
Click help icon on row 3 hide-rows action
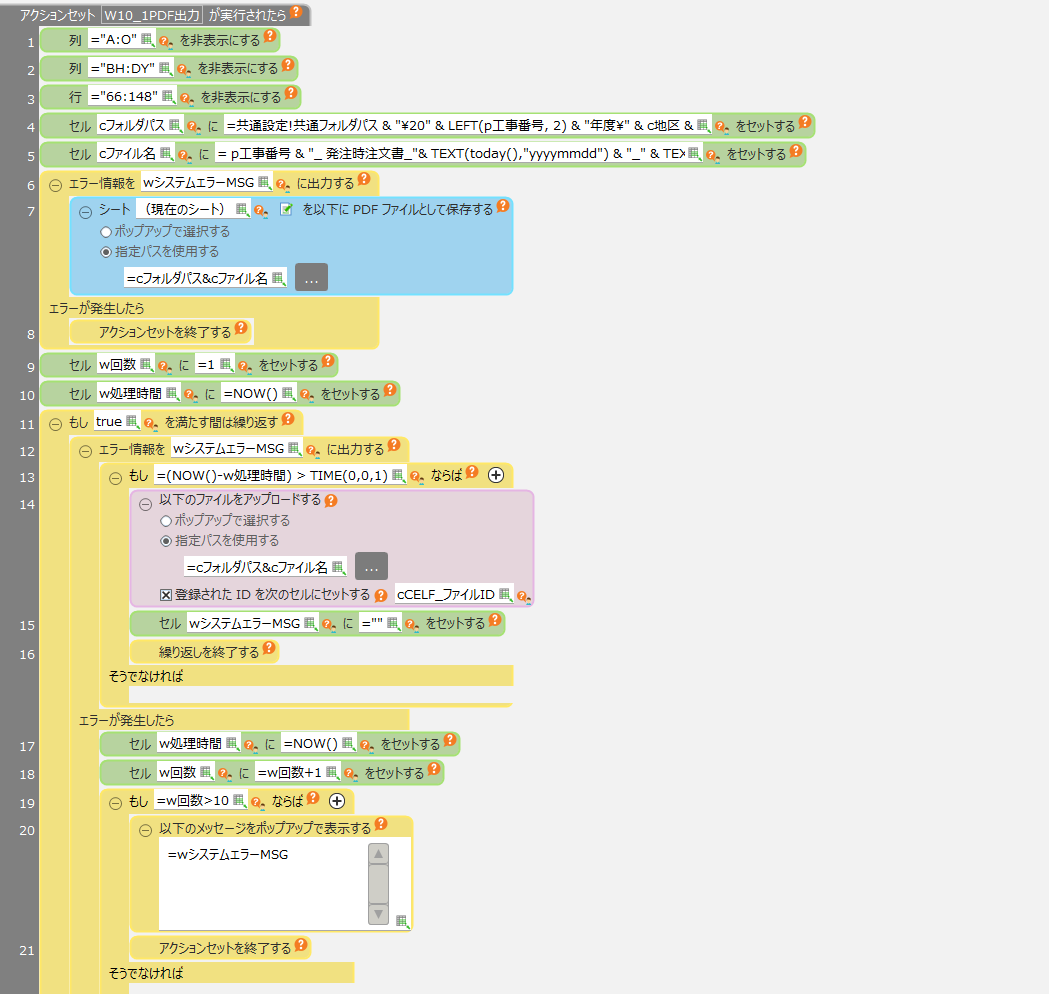point(290,95)
